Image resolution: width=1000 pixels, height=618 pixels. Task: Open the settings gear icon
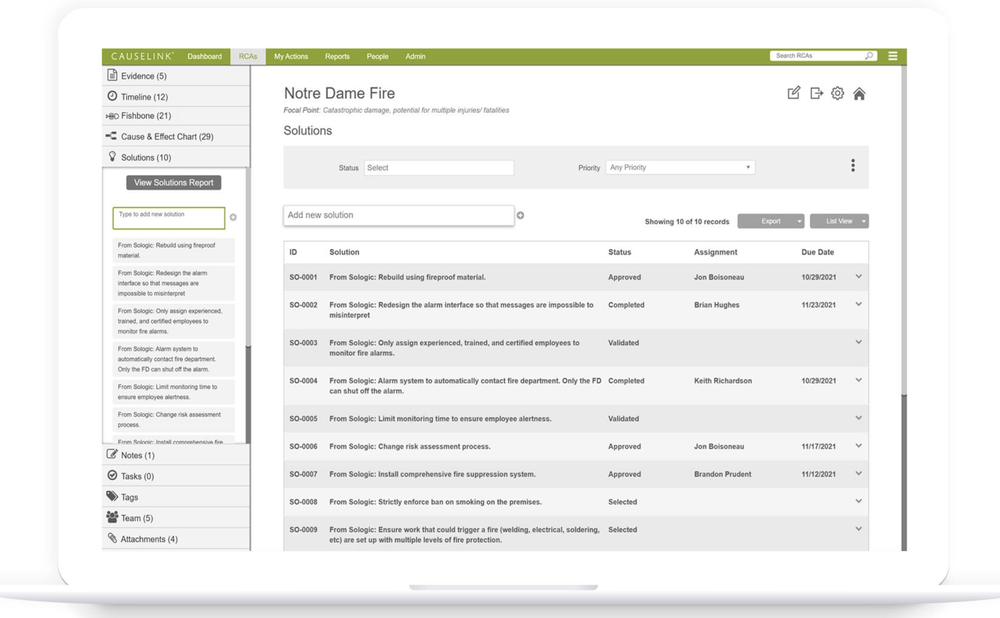(837, 93)
